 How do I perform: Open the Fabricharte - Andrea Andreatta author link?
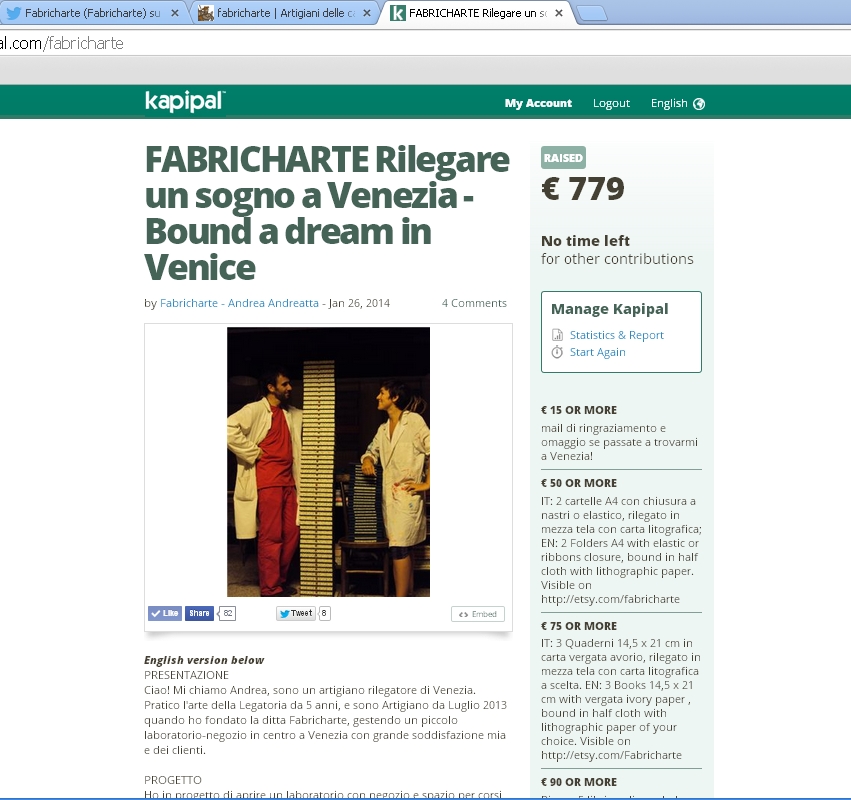coord(240,303)
